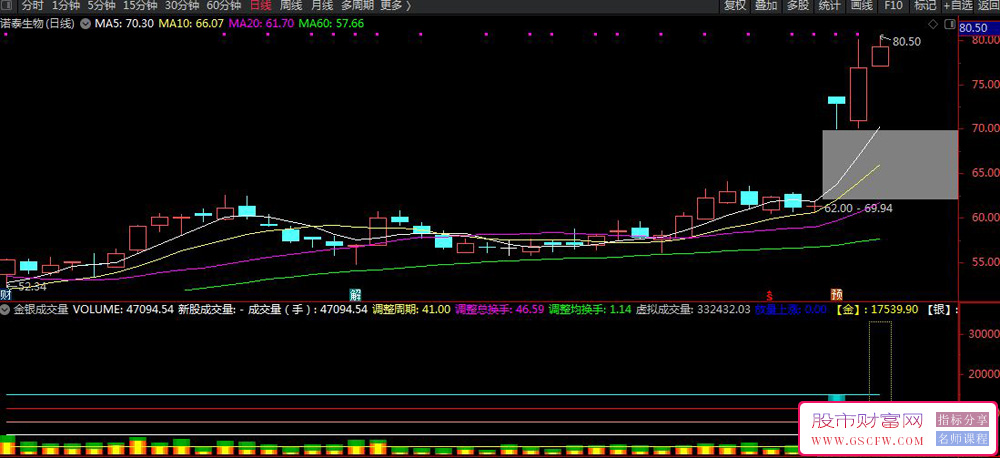Image resolution: width=1000 pixels, height=458 pixels.
Task: Click the 返回 back button
Action: (988, 6)
